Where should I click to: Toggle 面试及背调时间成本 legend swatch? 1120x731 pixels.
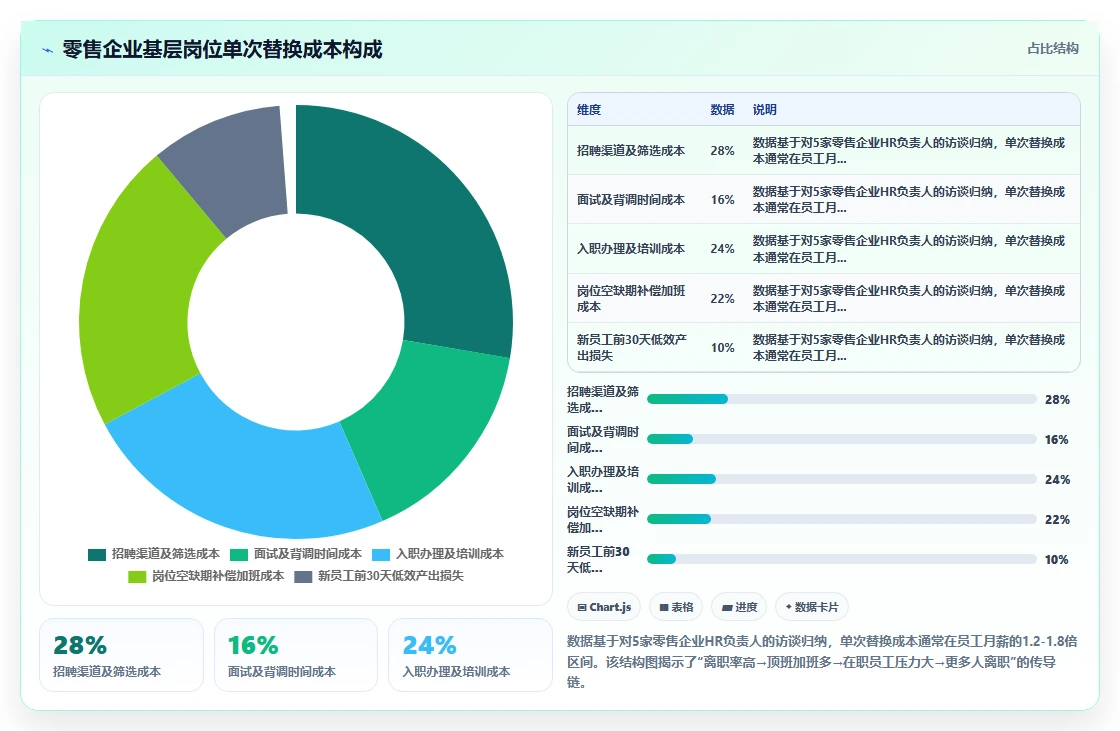(x=239, y=555)
